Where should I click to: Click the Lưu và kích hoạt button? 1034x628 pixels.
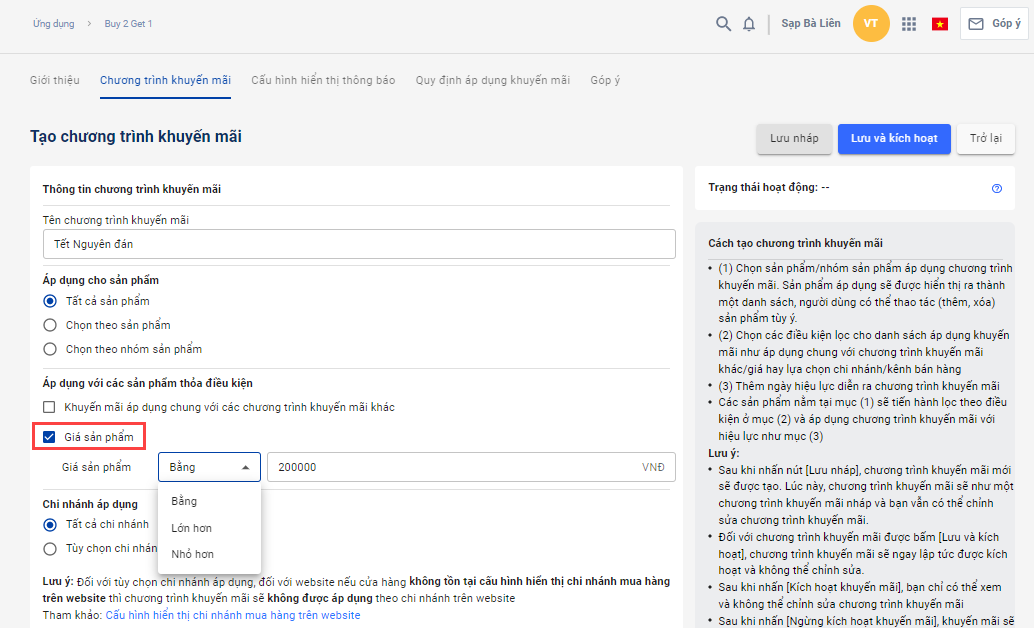tap(893, 139)
